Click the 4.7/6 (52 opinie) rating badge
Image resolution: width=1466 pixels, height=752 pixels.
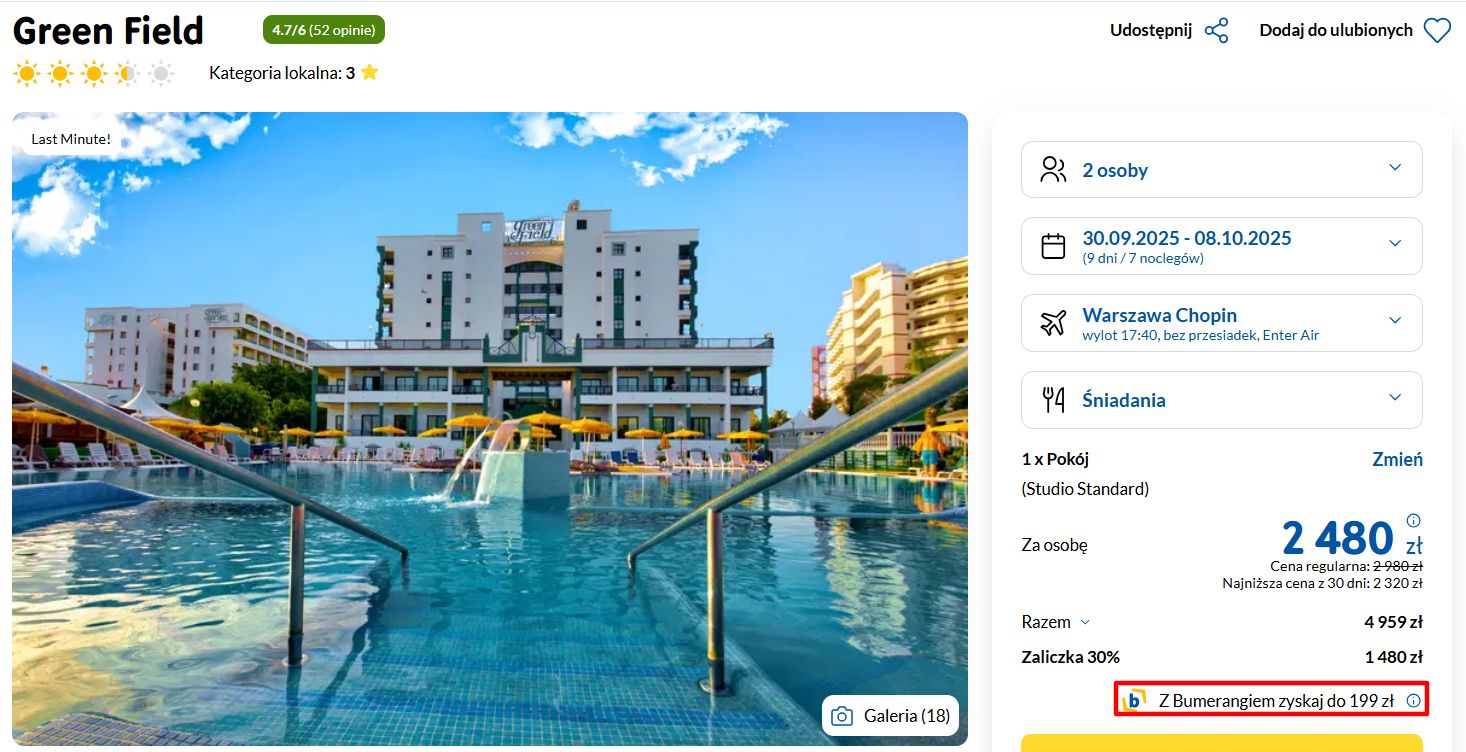point(324,30)
